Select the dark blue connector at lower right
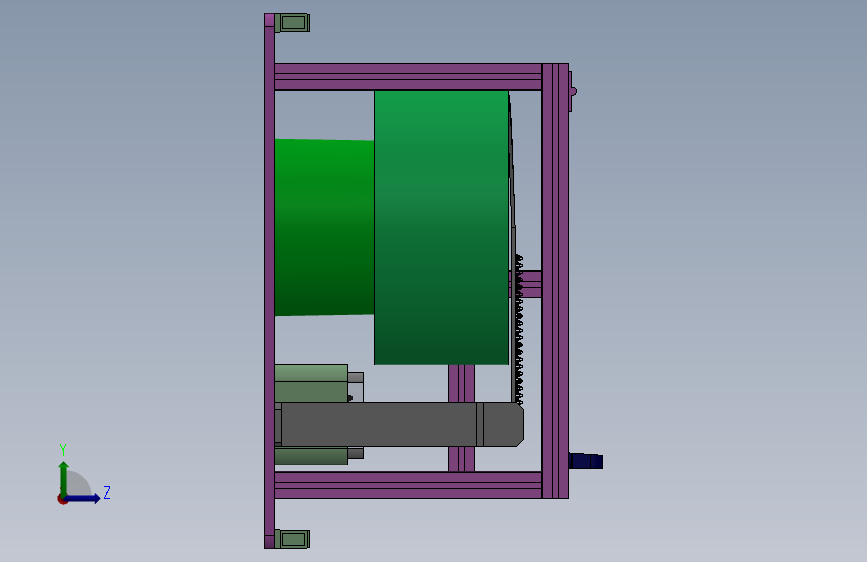Image resolution: width=867 pixels, height=562 pixels. (x=586, y=461)
